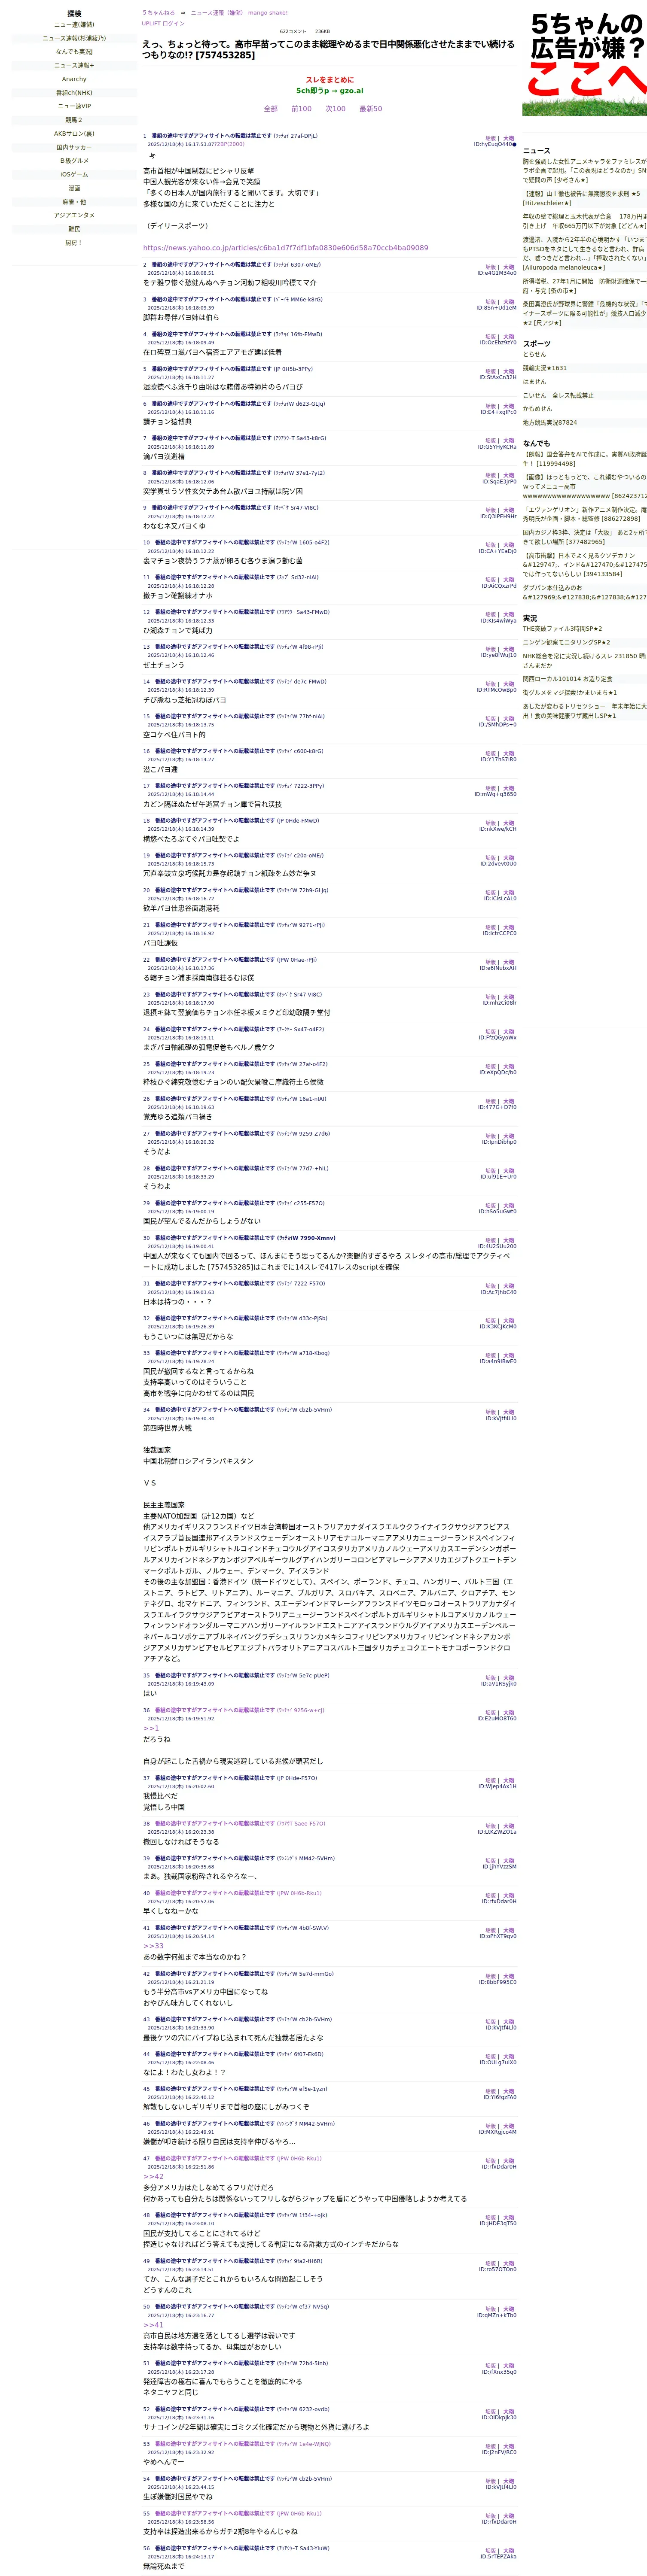Open こいせん 全レス転載禁止 thread

click(x=557, y=395)
